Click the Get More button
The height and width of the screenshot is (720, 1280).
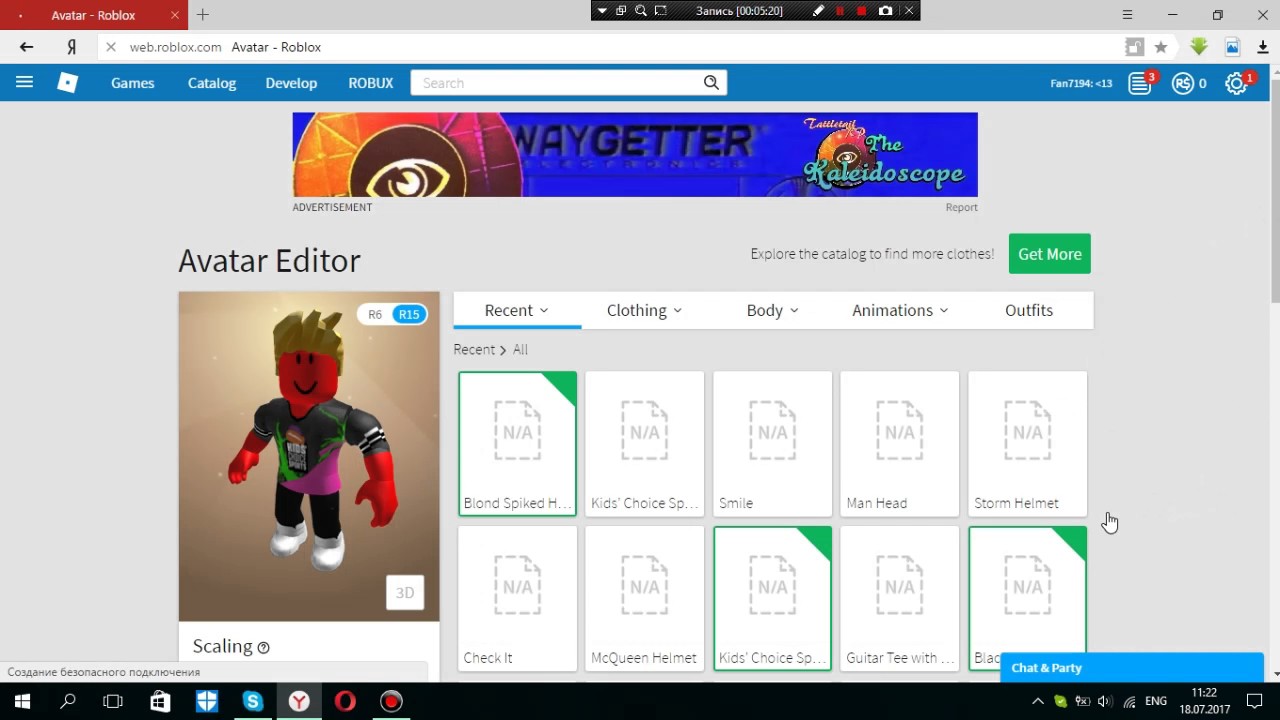[x=1049, y=254]
